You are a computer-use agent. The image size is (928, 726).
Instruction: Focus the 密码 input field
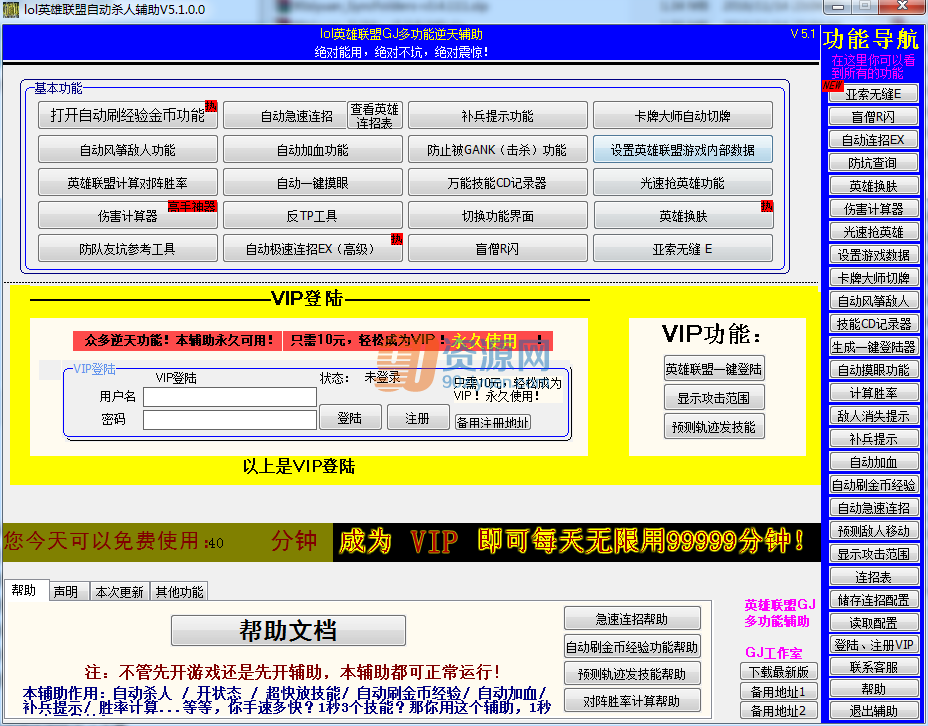230,420
